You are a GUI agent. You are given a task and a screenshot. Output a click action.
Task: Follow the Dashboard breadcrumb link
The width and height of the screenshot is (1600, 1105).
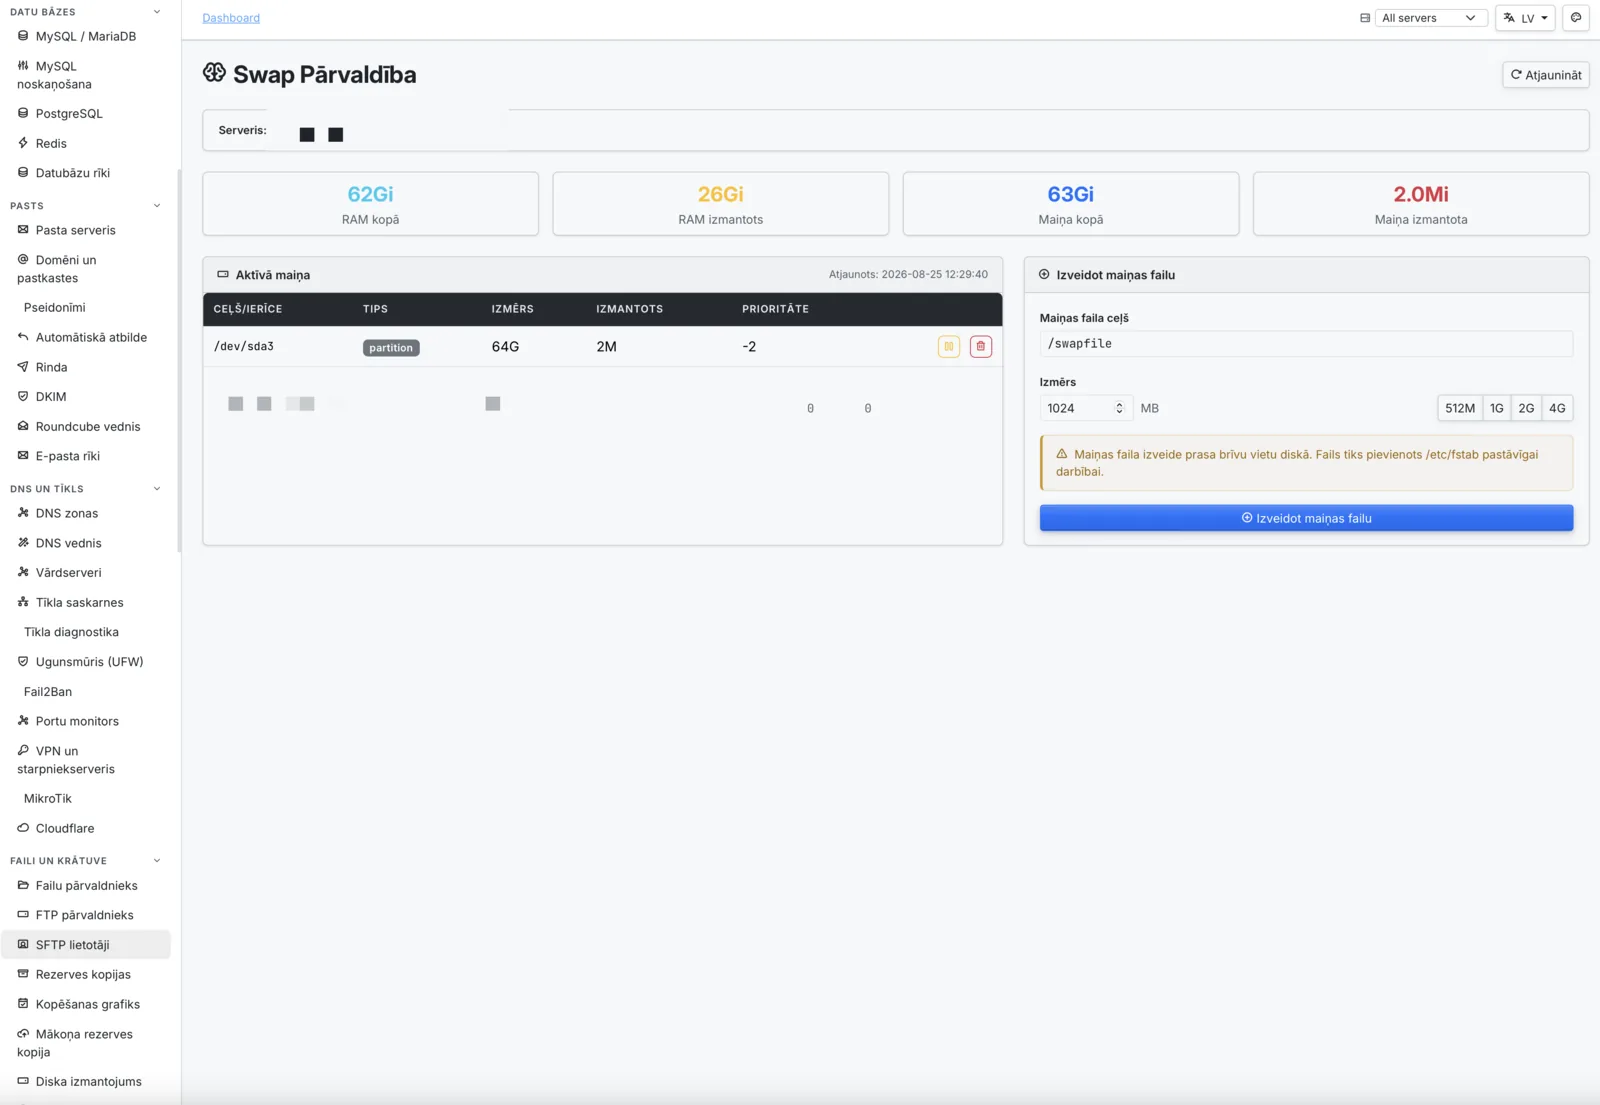click(231, 18)
